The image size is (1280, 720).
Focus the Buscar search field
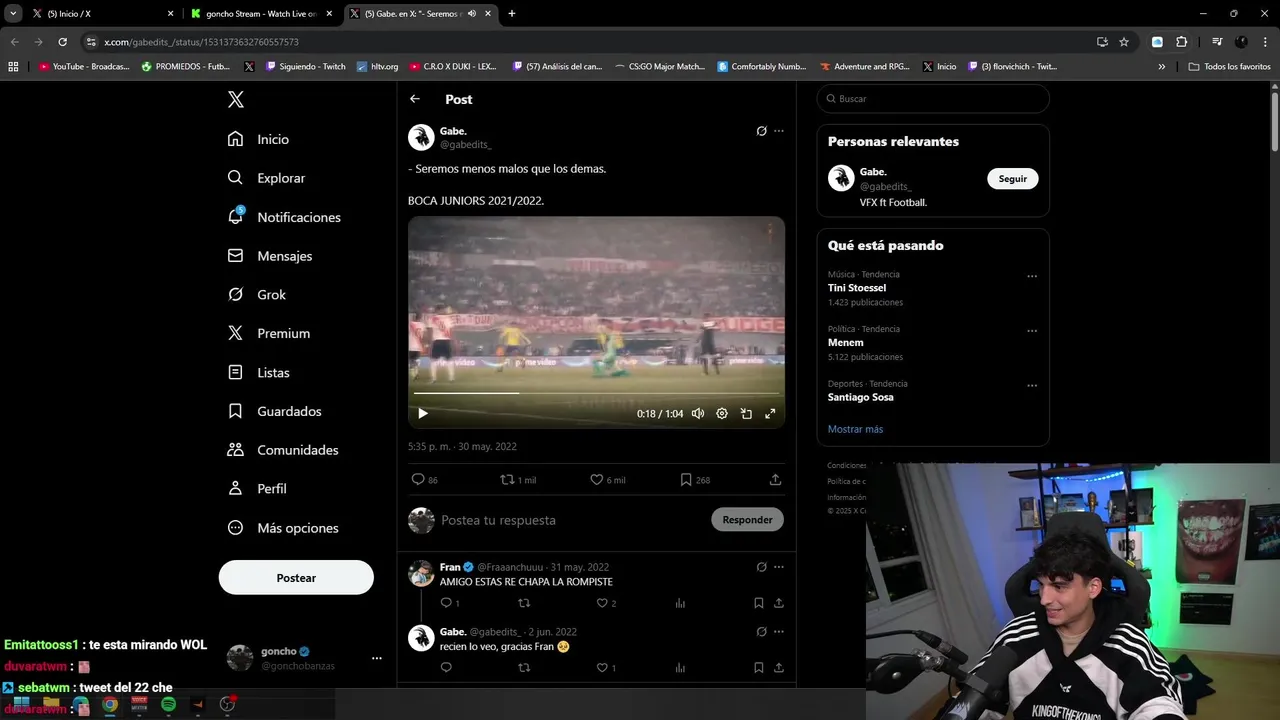933,99
